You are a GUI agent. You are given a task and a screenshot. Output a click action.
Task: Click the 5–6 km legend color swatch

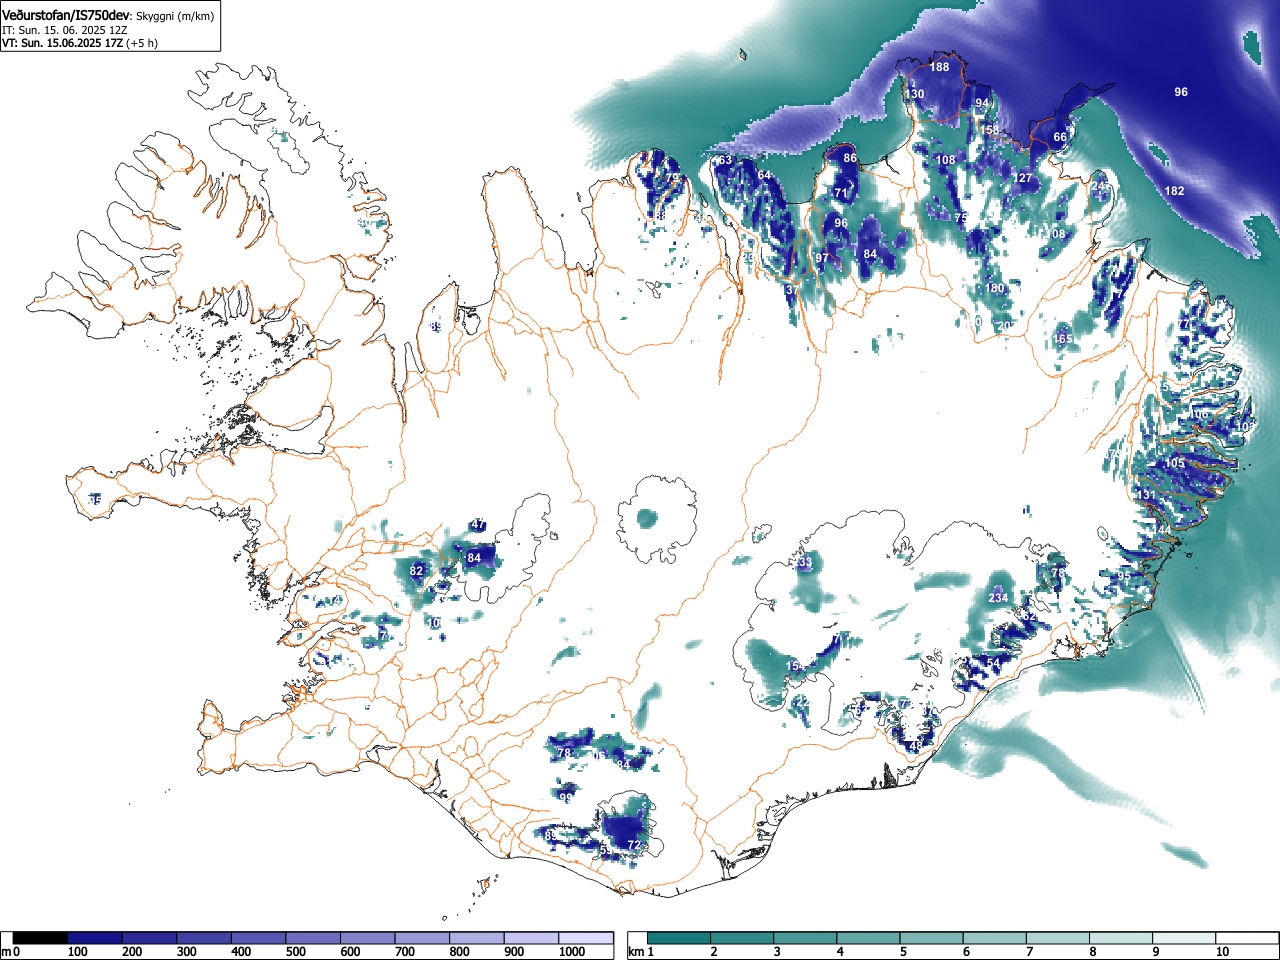933,938
